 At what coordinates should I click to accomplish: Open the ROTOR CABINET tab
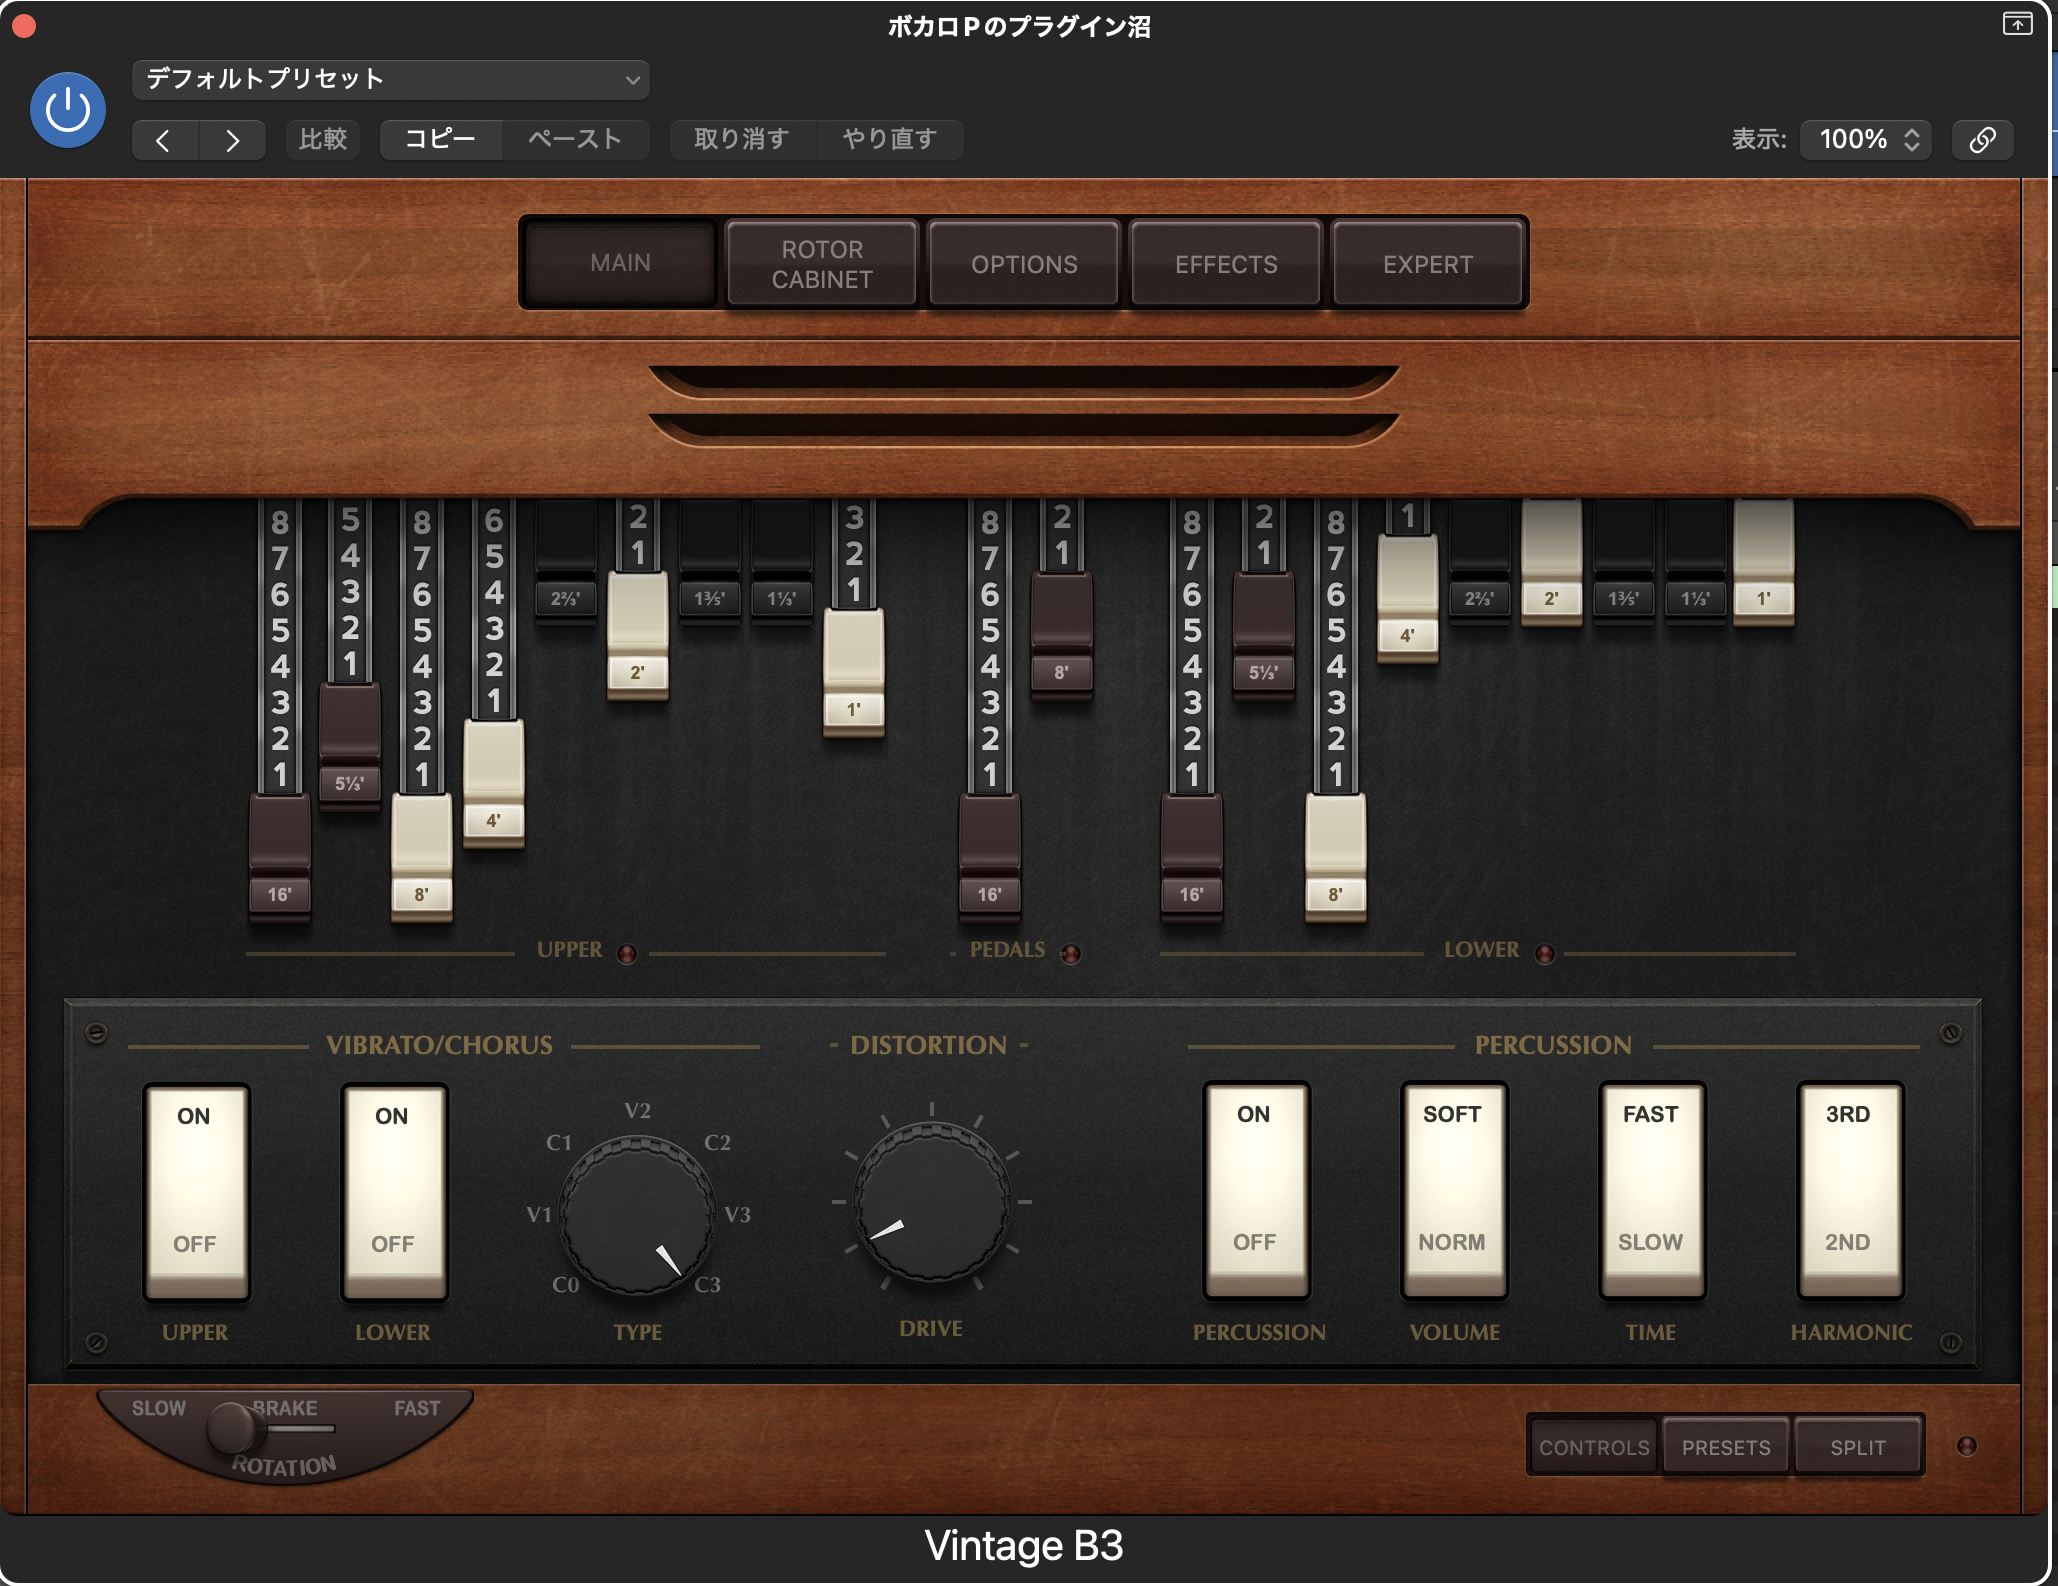pyautogui.click(x=822, y=264)
